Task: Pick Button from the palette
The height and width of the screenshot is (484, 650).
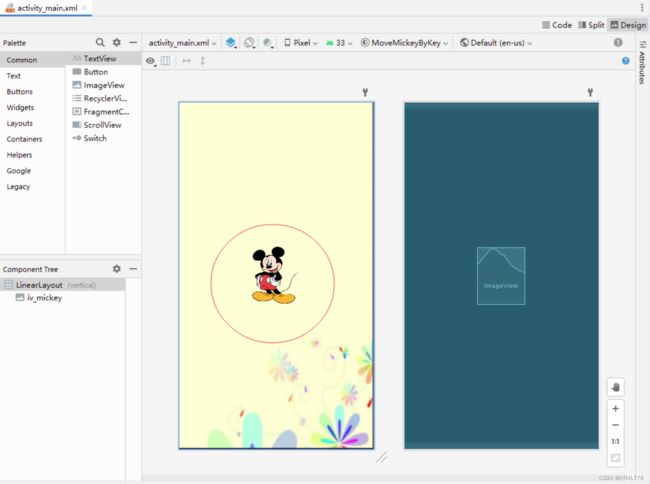Action: pyautogui.click(x=104, y=72)
